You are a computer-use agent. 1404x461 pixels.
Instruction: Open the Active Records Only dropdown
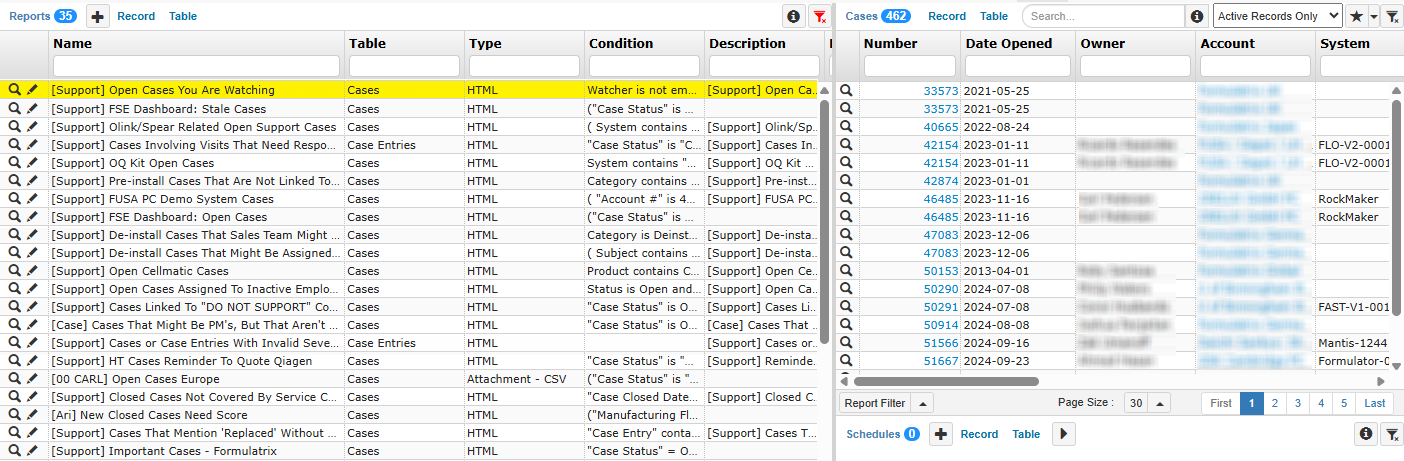[x=1277, y=16]
